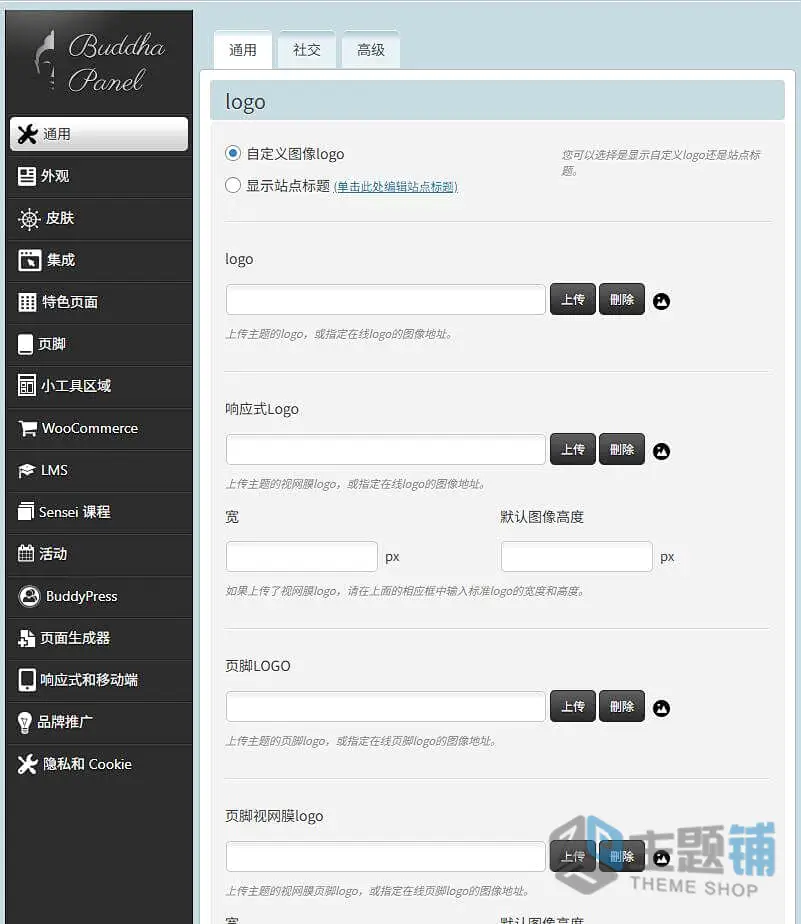Click the WooCommerce shopping cart icon
Screen dimensions: 801x924
coord(28,428)
